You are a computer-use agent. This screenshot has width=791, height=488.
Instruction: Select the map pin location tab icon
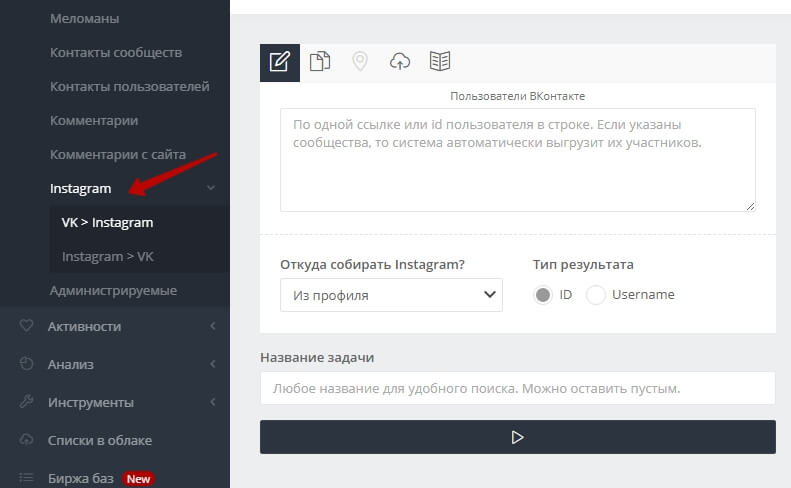(360, 62)
